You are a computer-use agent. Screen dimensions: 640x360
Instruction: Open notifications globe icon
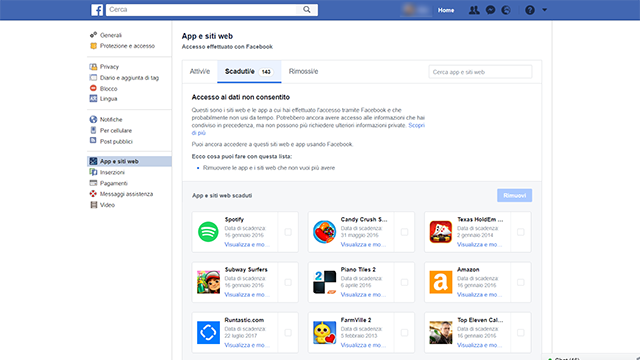(x=506, y=10)
